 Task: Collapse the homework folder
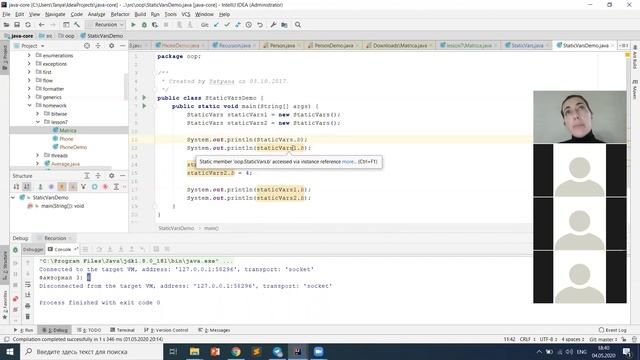(29, 105)
